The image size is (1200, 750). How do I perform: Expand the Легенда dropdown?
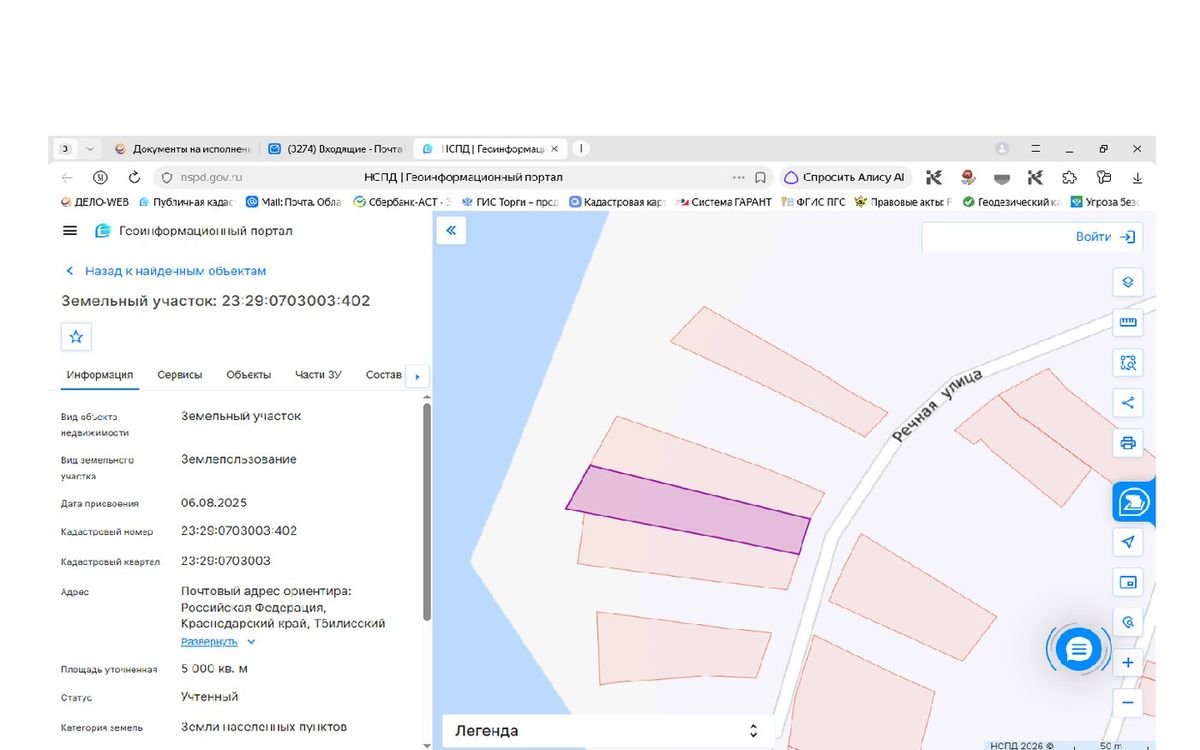[x=607, y=731]
